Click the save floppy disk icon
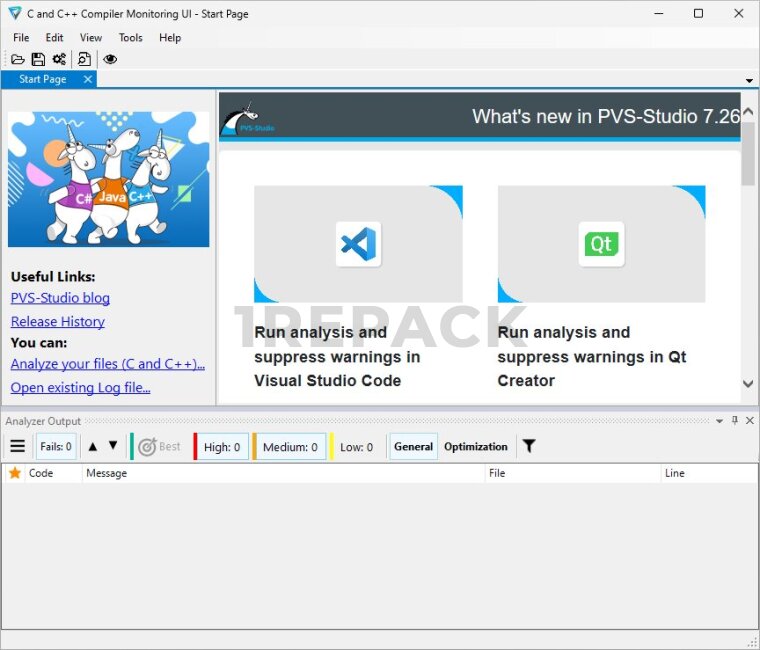The width and height of the screenshot is (760, 650). click(38, 59)
